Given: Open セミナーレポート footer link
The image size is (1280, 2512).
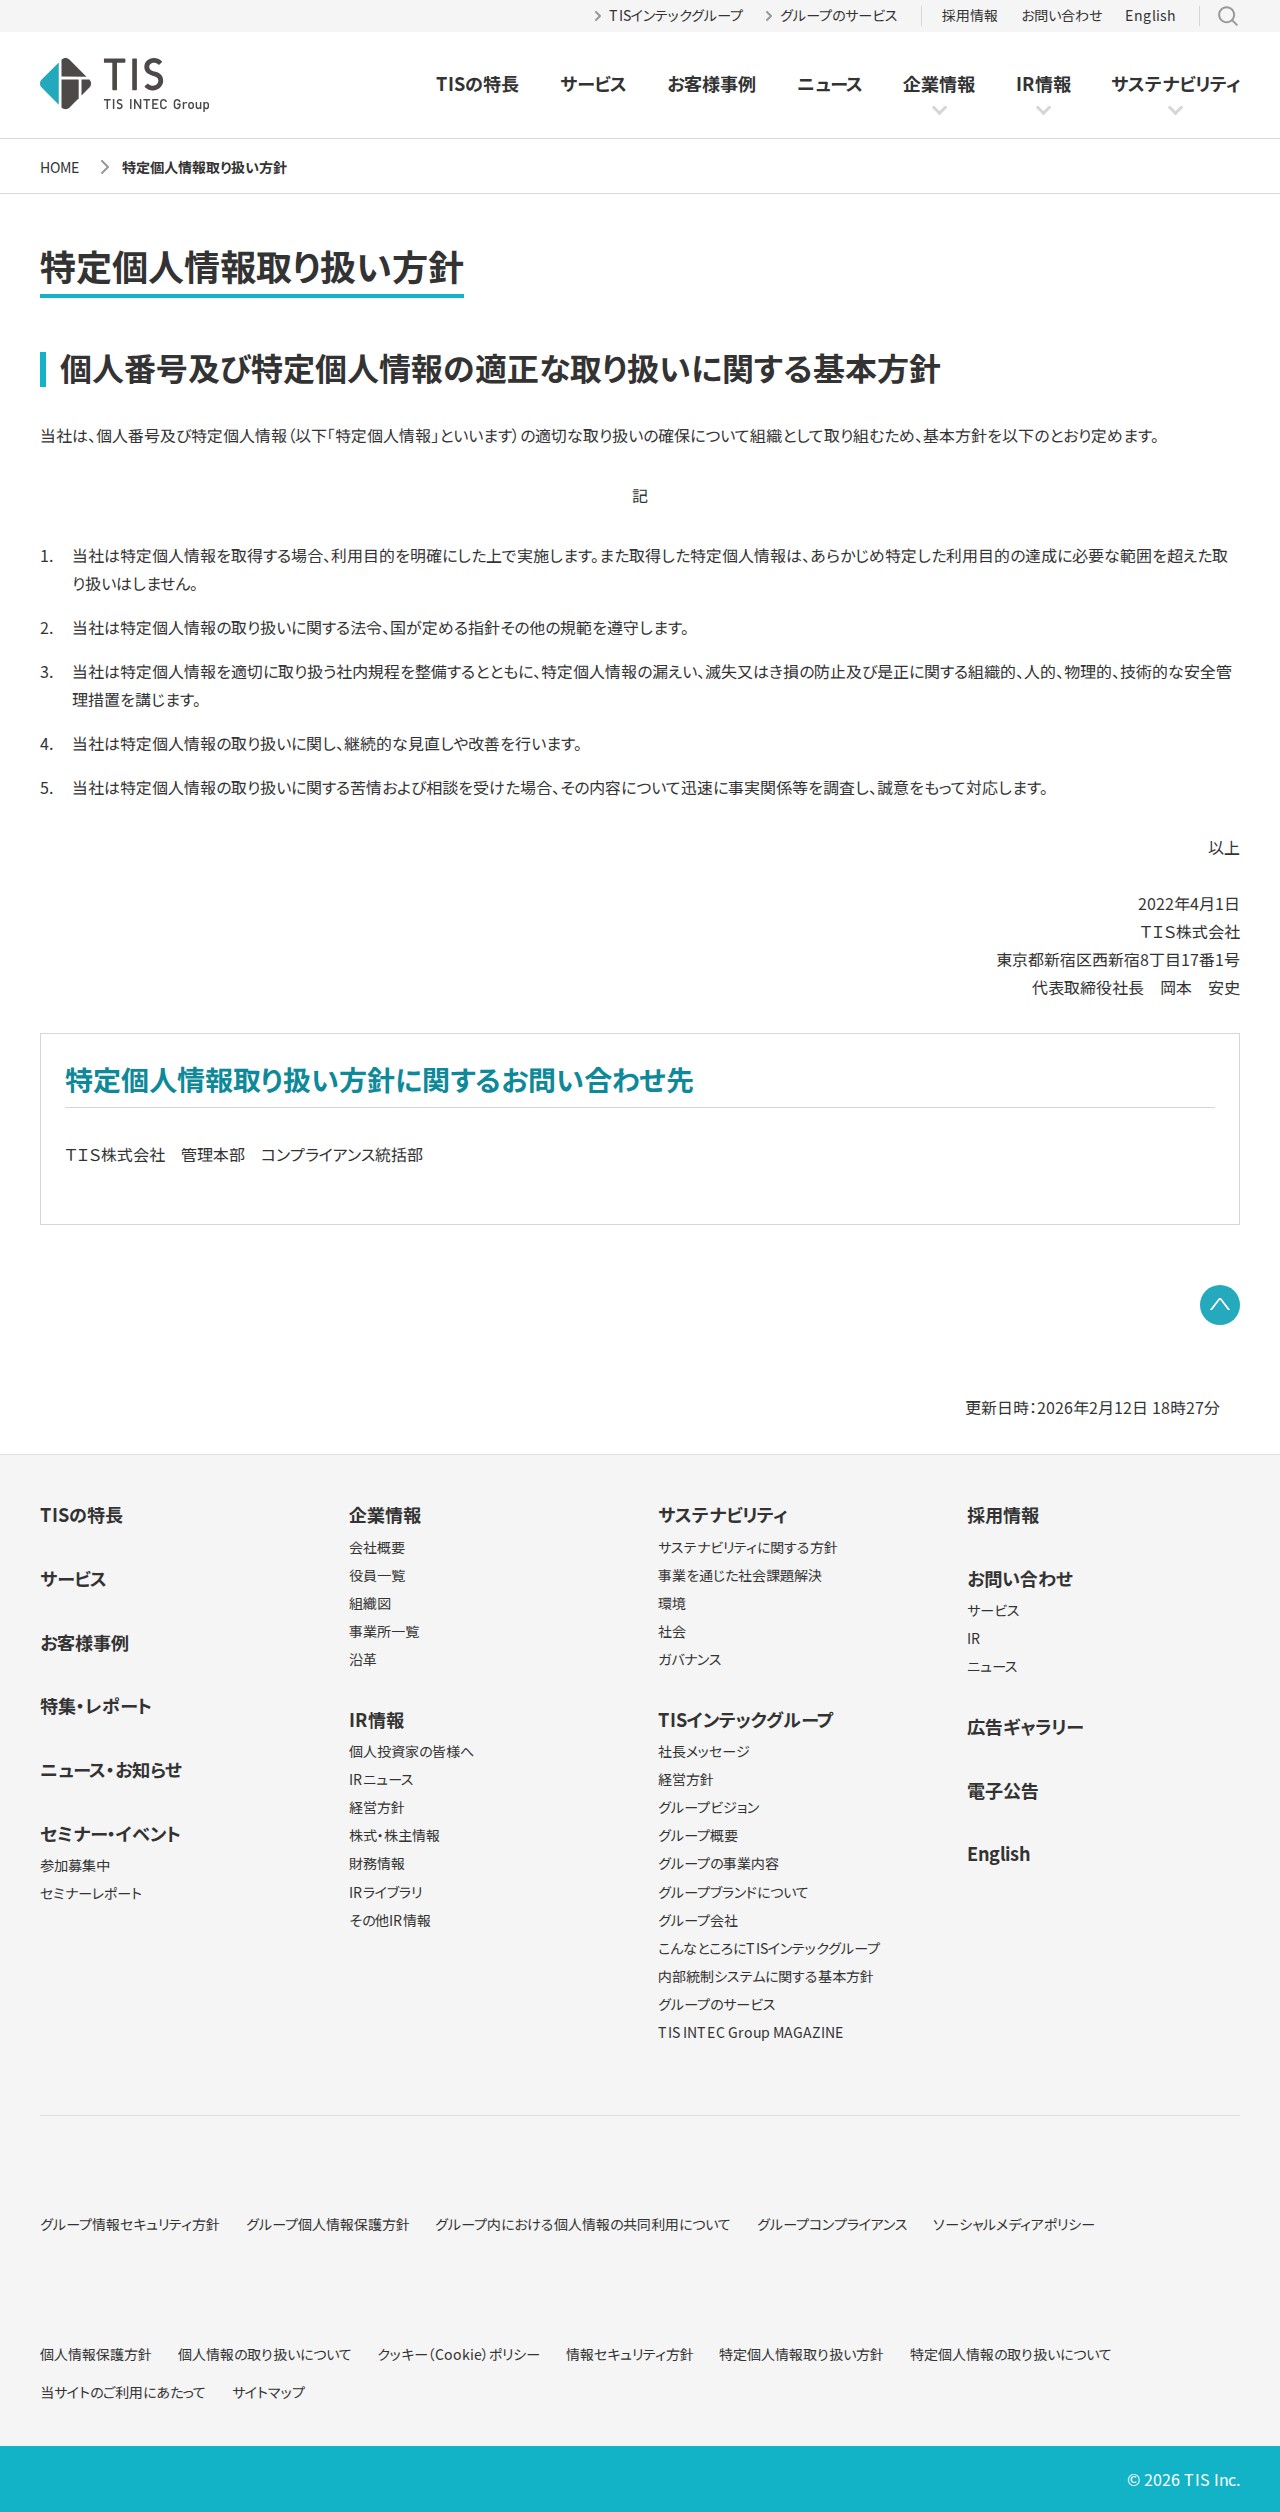Looking at the screenshot, I should [x=91, y=1894].
